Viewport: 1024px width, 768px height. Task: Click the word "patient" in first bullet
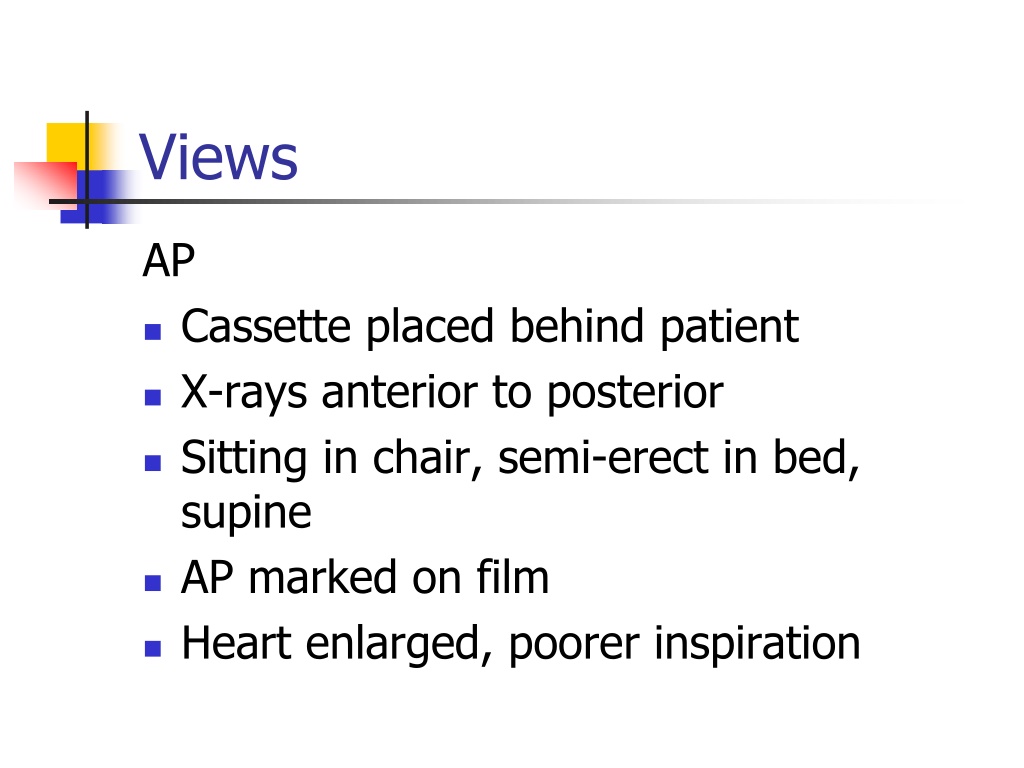pyautogui.click(x=729, y=328)
